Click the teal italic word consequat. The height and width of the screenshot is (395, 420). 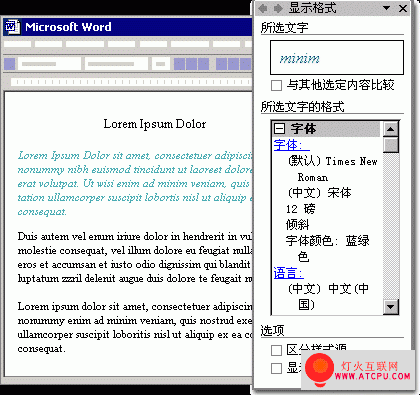pos(42,212)
